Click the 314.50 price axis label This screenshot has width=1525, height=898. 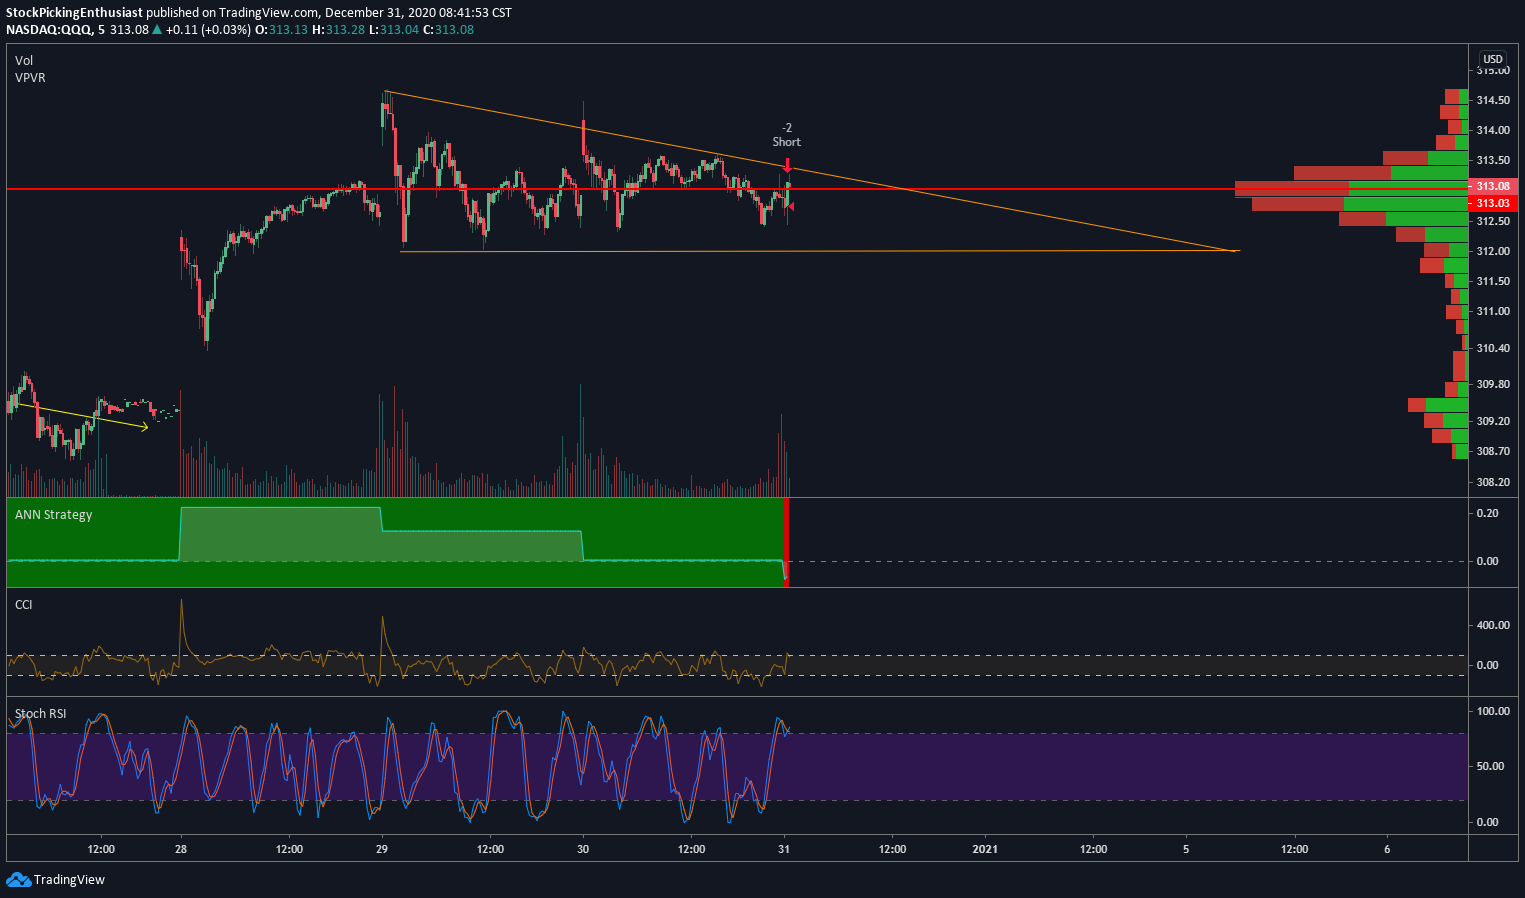tap(1493, 100)
